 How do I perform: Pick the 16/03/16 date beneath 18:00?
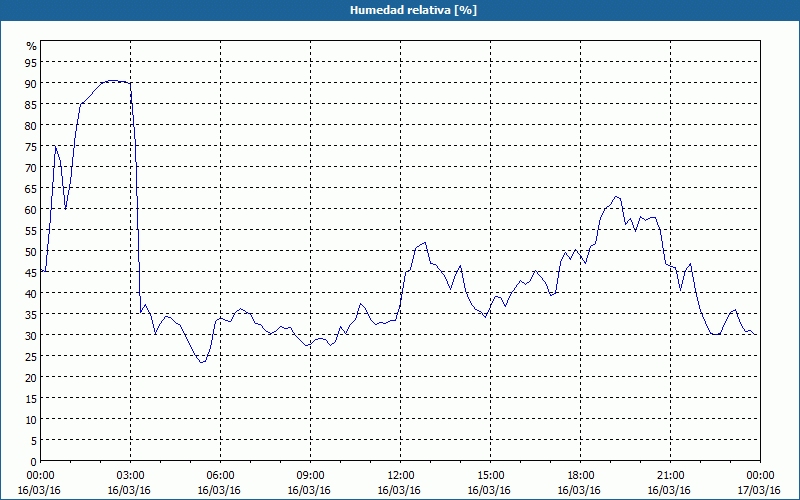579,490
